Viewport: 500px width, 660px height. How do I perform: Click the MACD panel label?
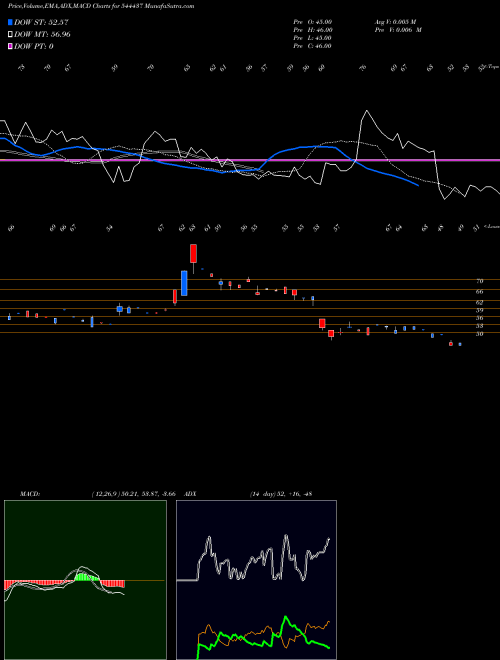(30, 494)
